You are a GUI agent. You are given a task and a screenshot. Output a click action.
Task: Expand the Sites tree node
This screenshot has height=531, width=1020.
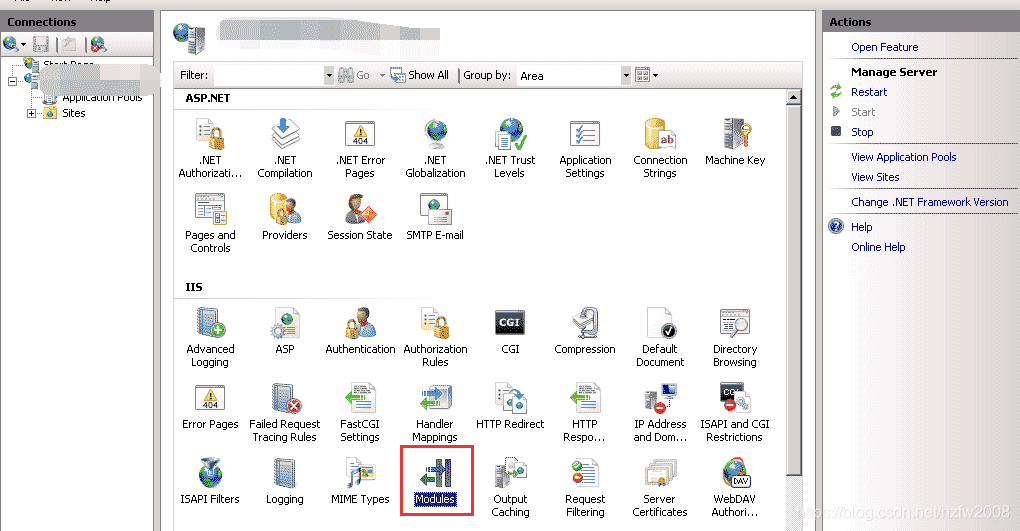(31, 114)
